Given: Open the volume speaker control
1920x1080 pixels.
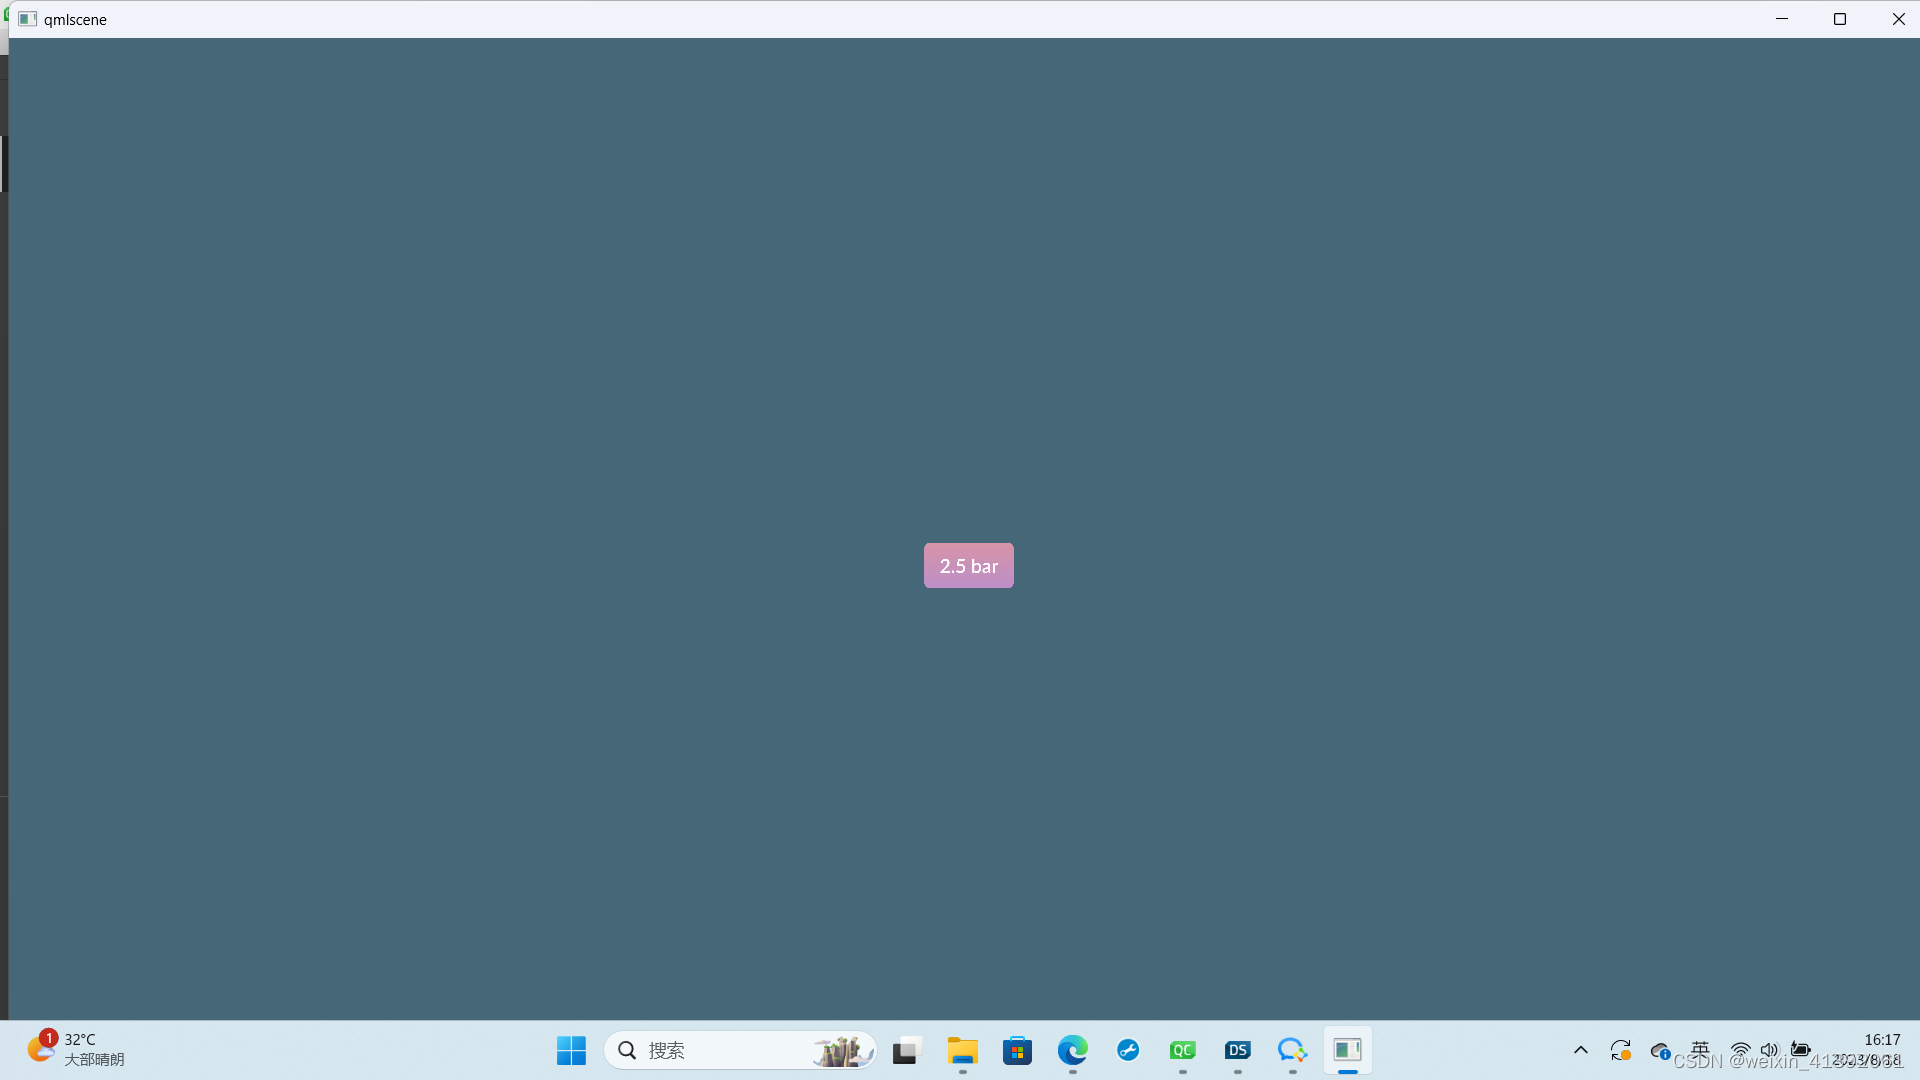Looking at the screenshot, I should click(x=1770, y=1050).
